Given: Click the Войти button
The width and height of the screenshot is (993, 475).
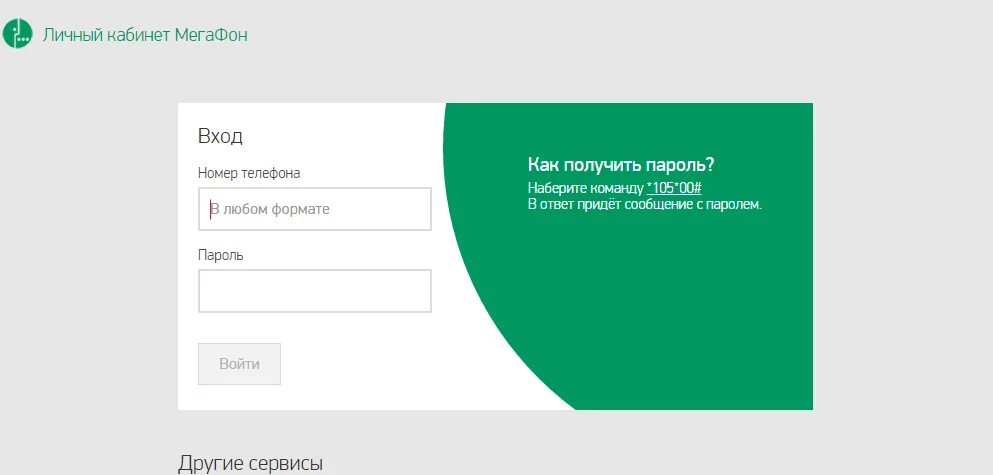Looking at the screenshot, I should click(239, 364).
